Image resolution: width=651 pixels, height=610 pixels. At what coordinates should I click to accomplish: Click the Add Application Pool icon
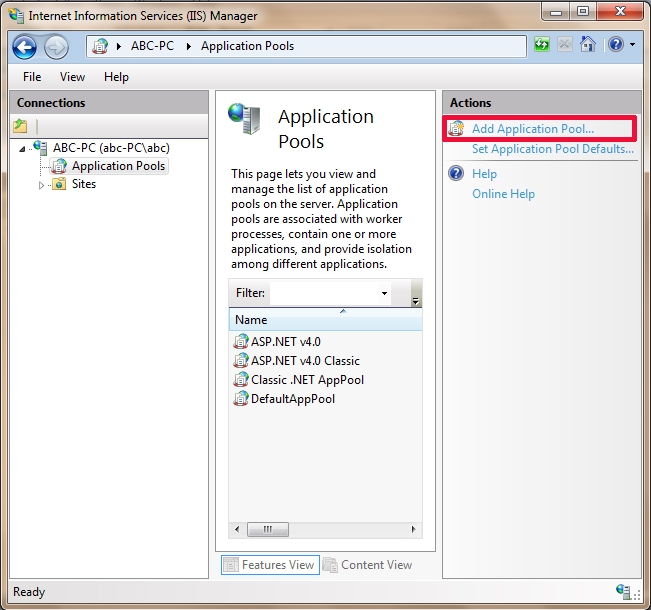pyautogui.click(x=456, y=129)
